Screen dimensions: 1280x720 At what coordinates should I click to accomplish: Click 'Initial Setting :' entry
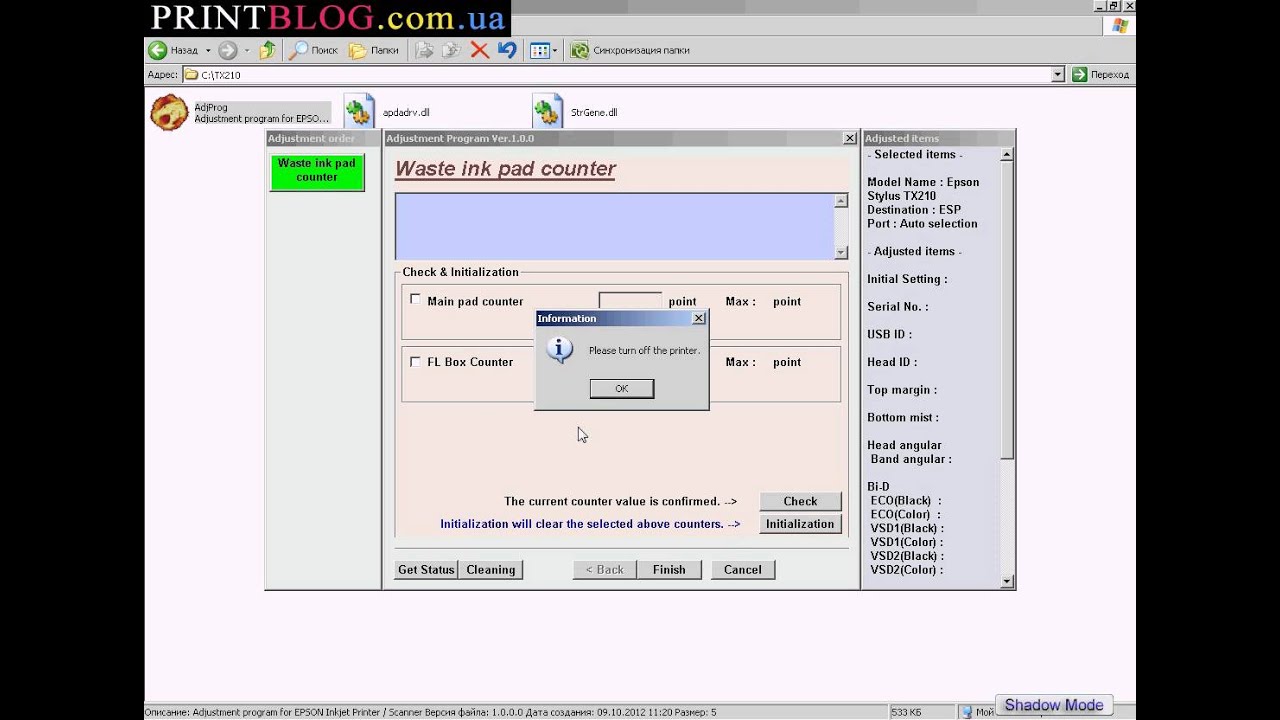[907, 279]
